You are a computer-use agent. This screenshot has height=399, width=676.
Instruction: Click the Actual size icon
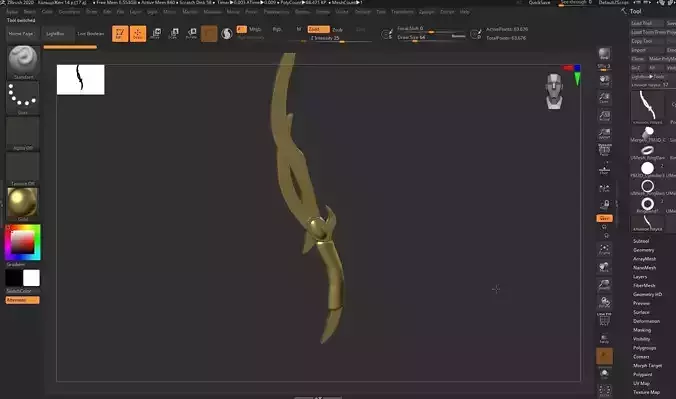(604, 116)
